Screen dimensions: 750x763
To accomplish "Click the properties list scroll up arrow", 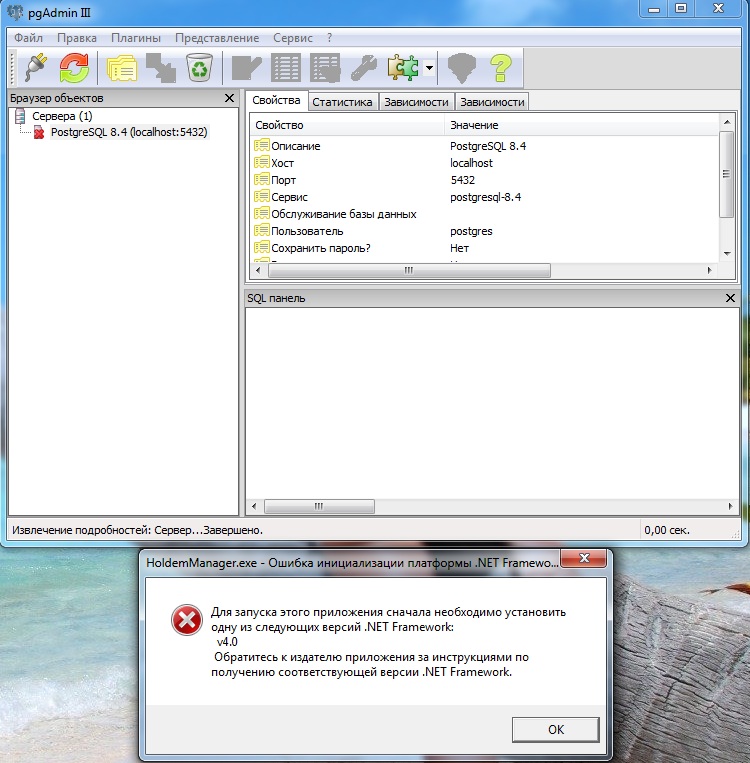I will tap(727, 122).
